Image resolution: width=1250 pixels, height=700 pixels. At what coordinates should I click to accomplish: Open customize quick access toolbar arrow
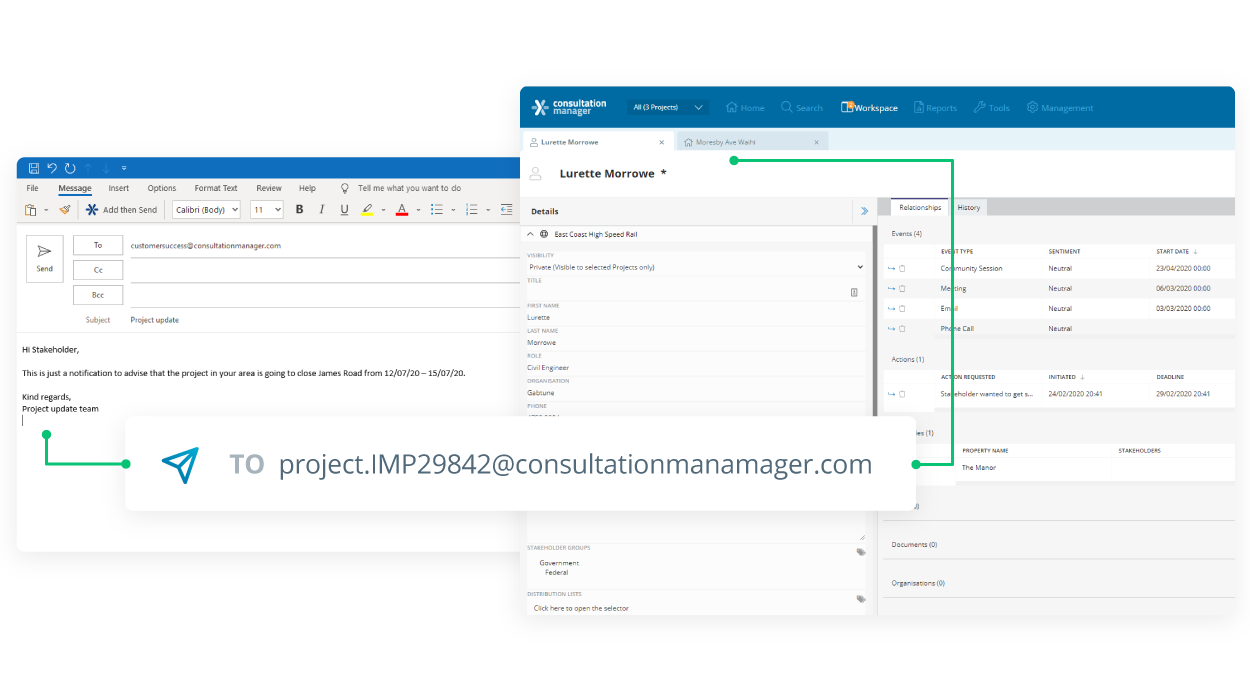click(124, 168)
